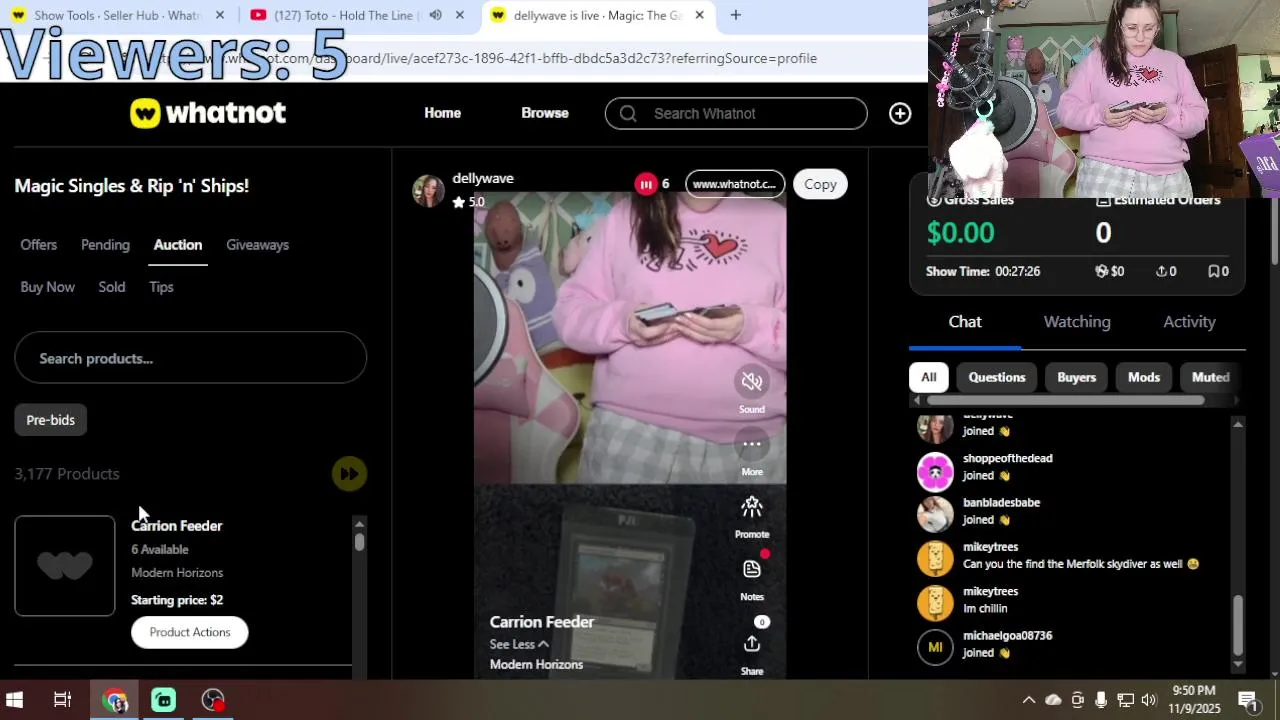The height and width of the screenshot is (720, 1280).
Task: Open Task View on the taskbar
Action: click(62, 700)
